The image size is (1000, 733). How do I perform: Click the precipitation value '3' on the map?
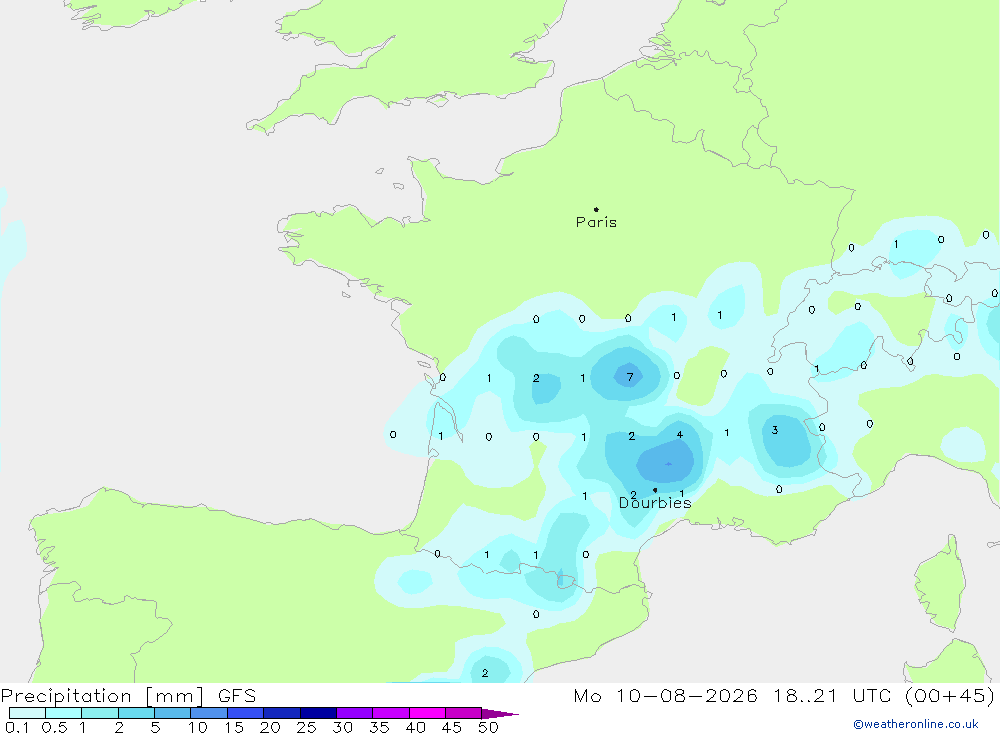pyautogui.click(x=775, y=430)
